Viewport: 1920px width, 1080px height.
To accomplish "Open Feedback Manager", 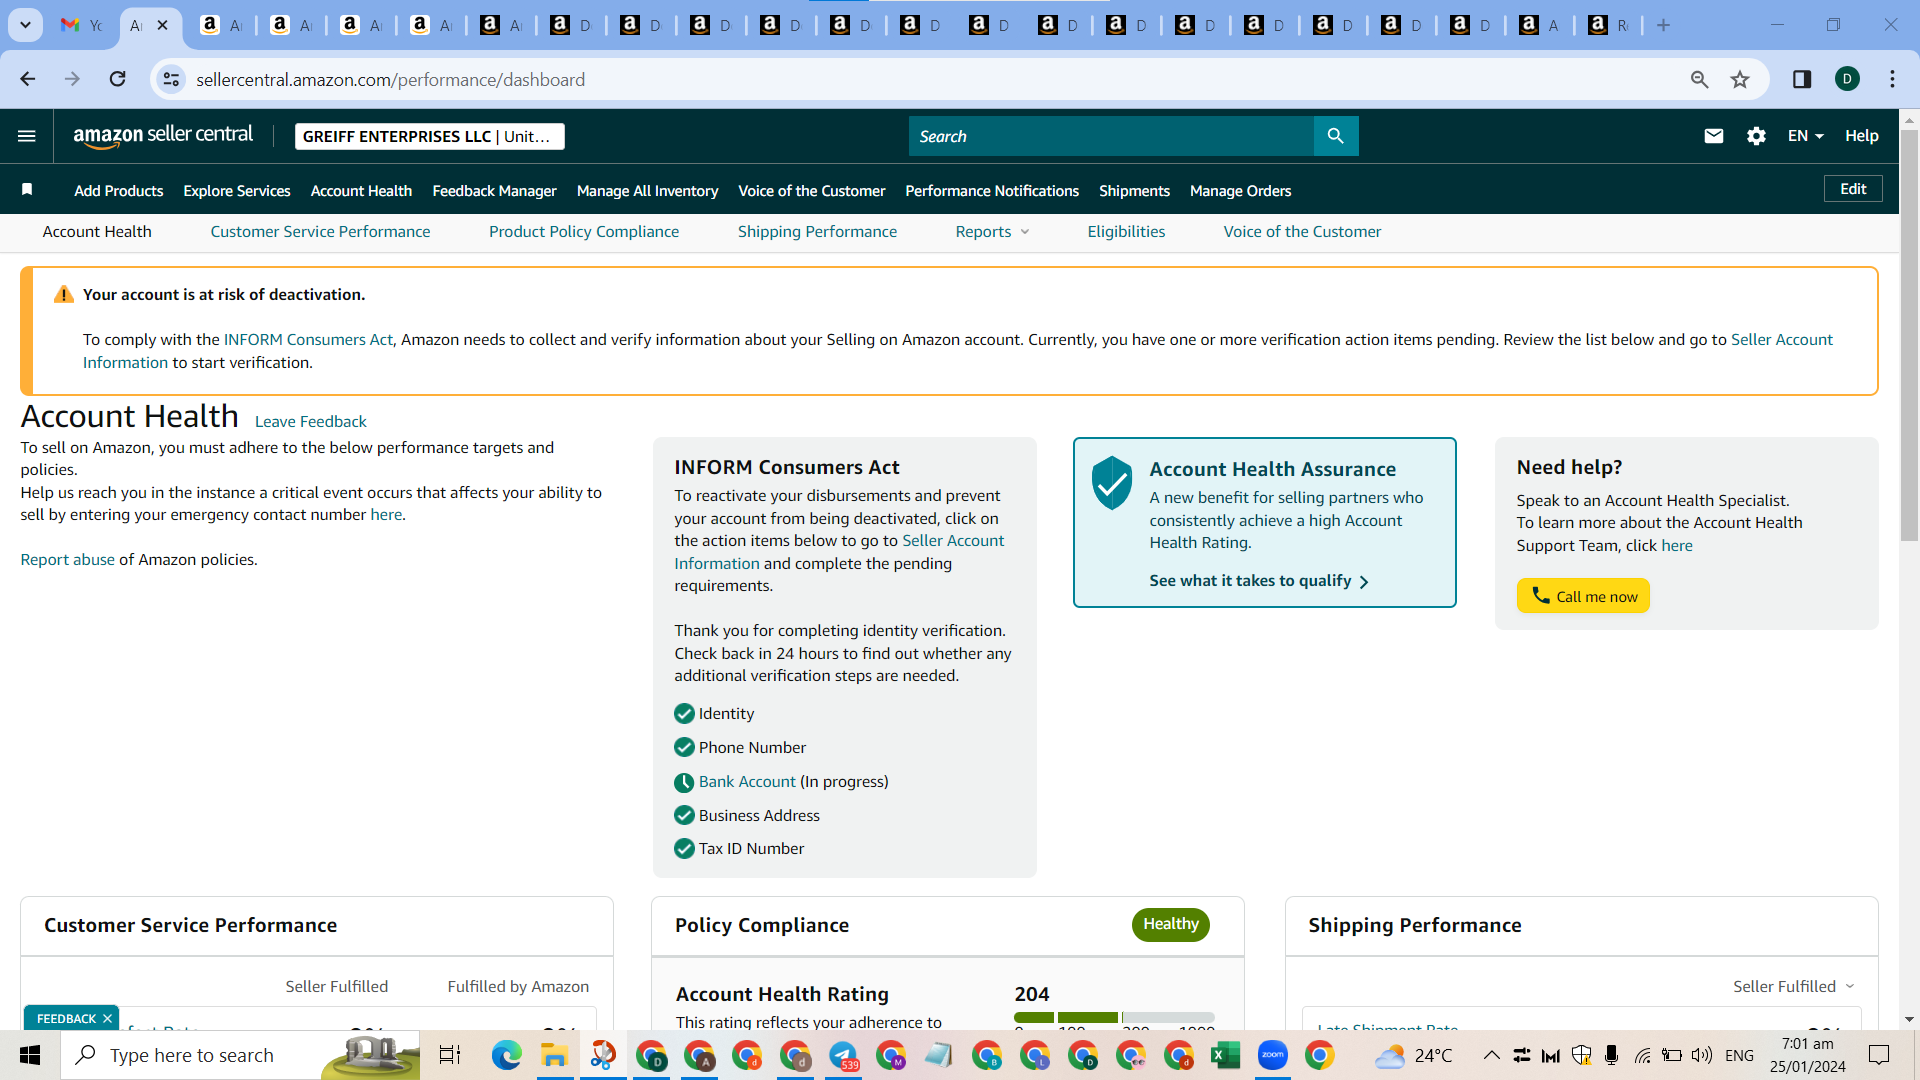I will coord(494,191).
